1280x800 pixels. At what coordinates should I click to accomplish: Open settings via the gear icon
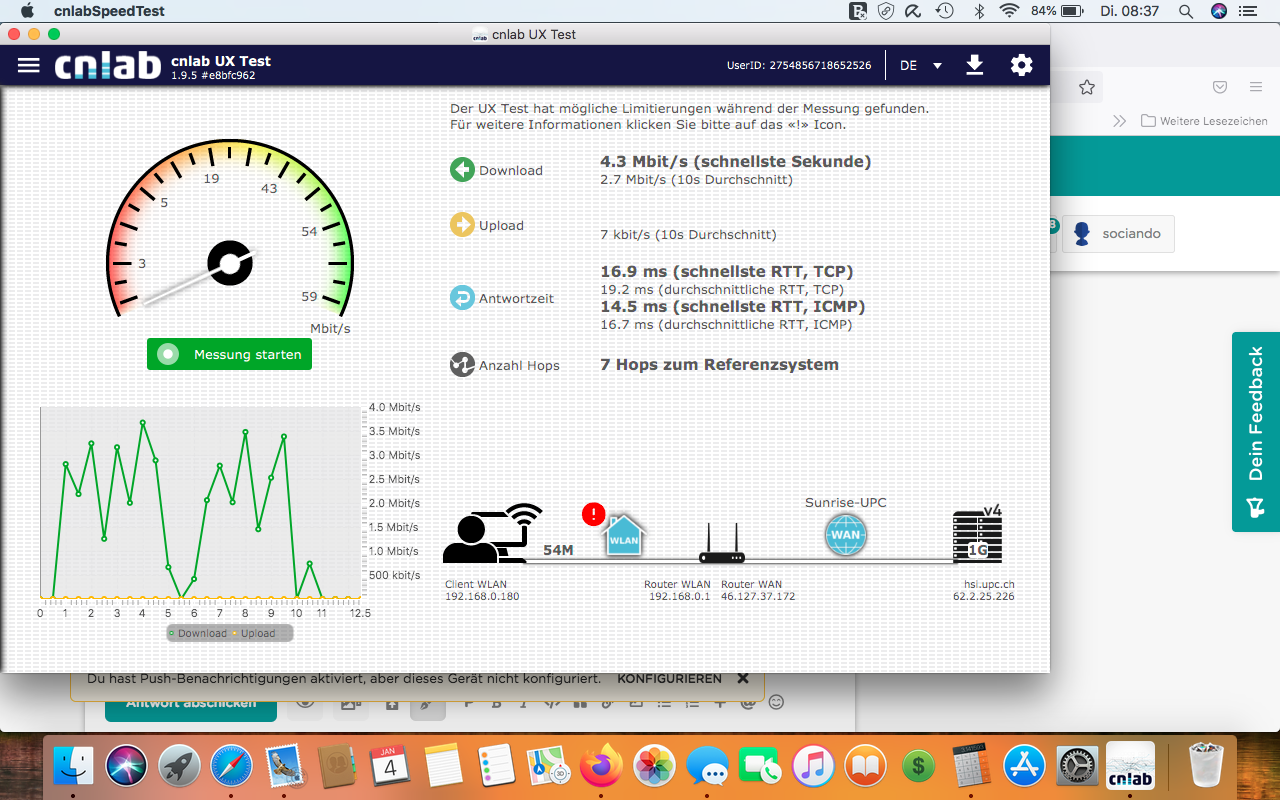1021,65
